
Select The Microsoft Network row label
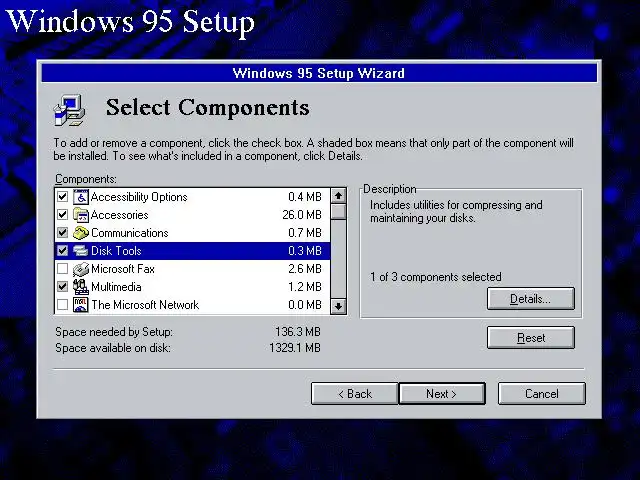pos(145,305)
